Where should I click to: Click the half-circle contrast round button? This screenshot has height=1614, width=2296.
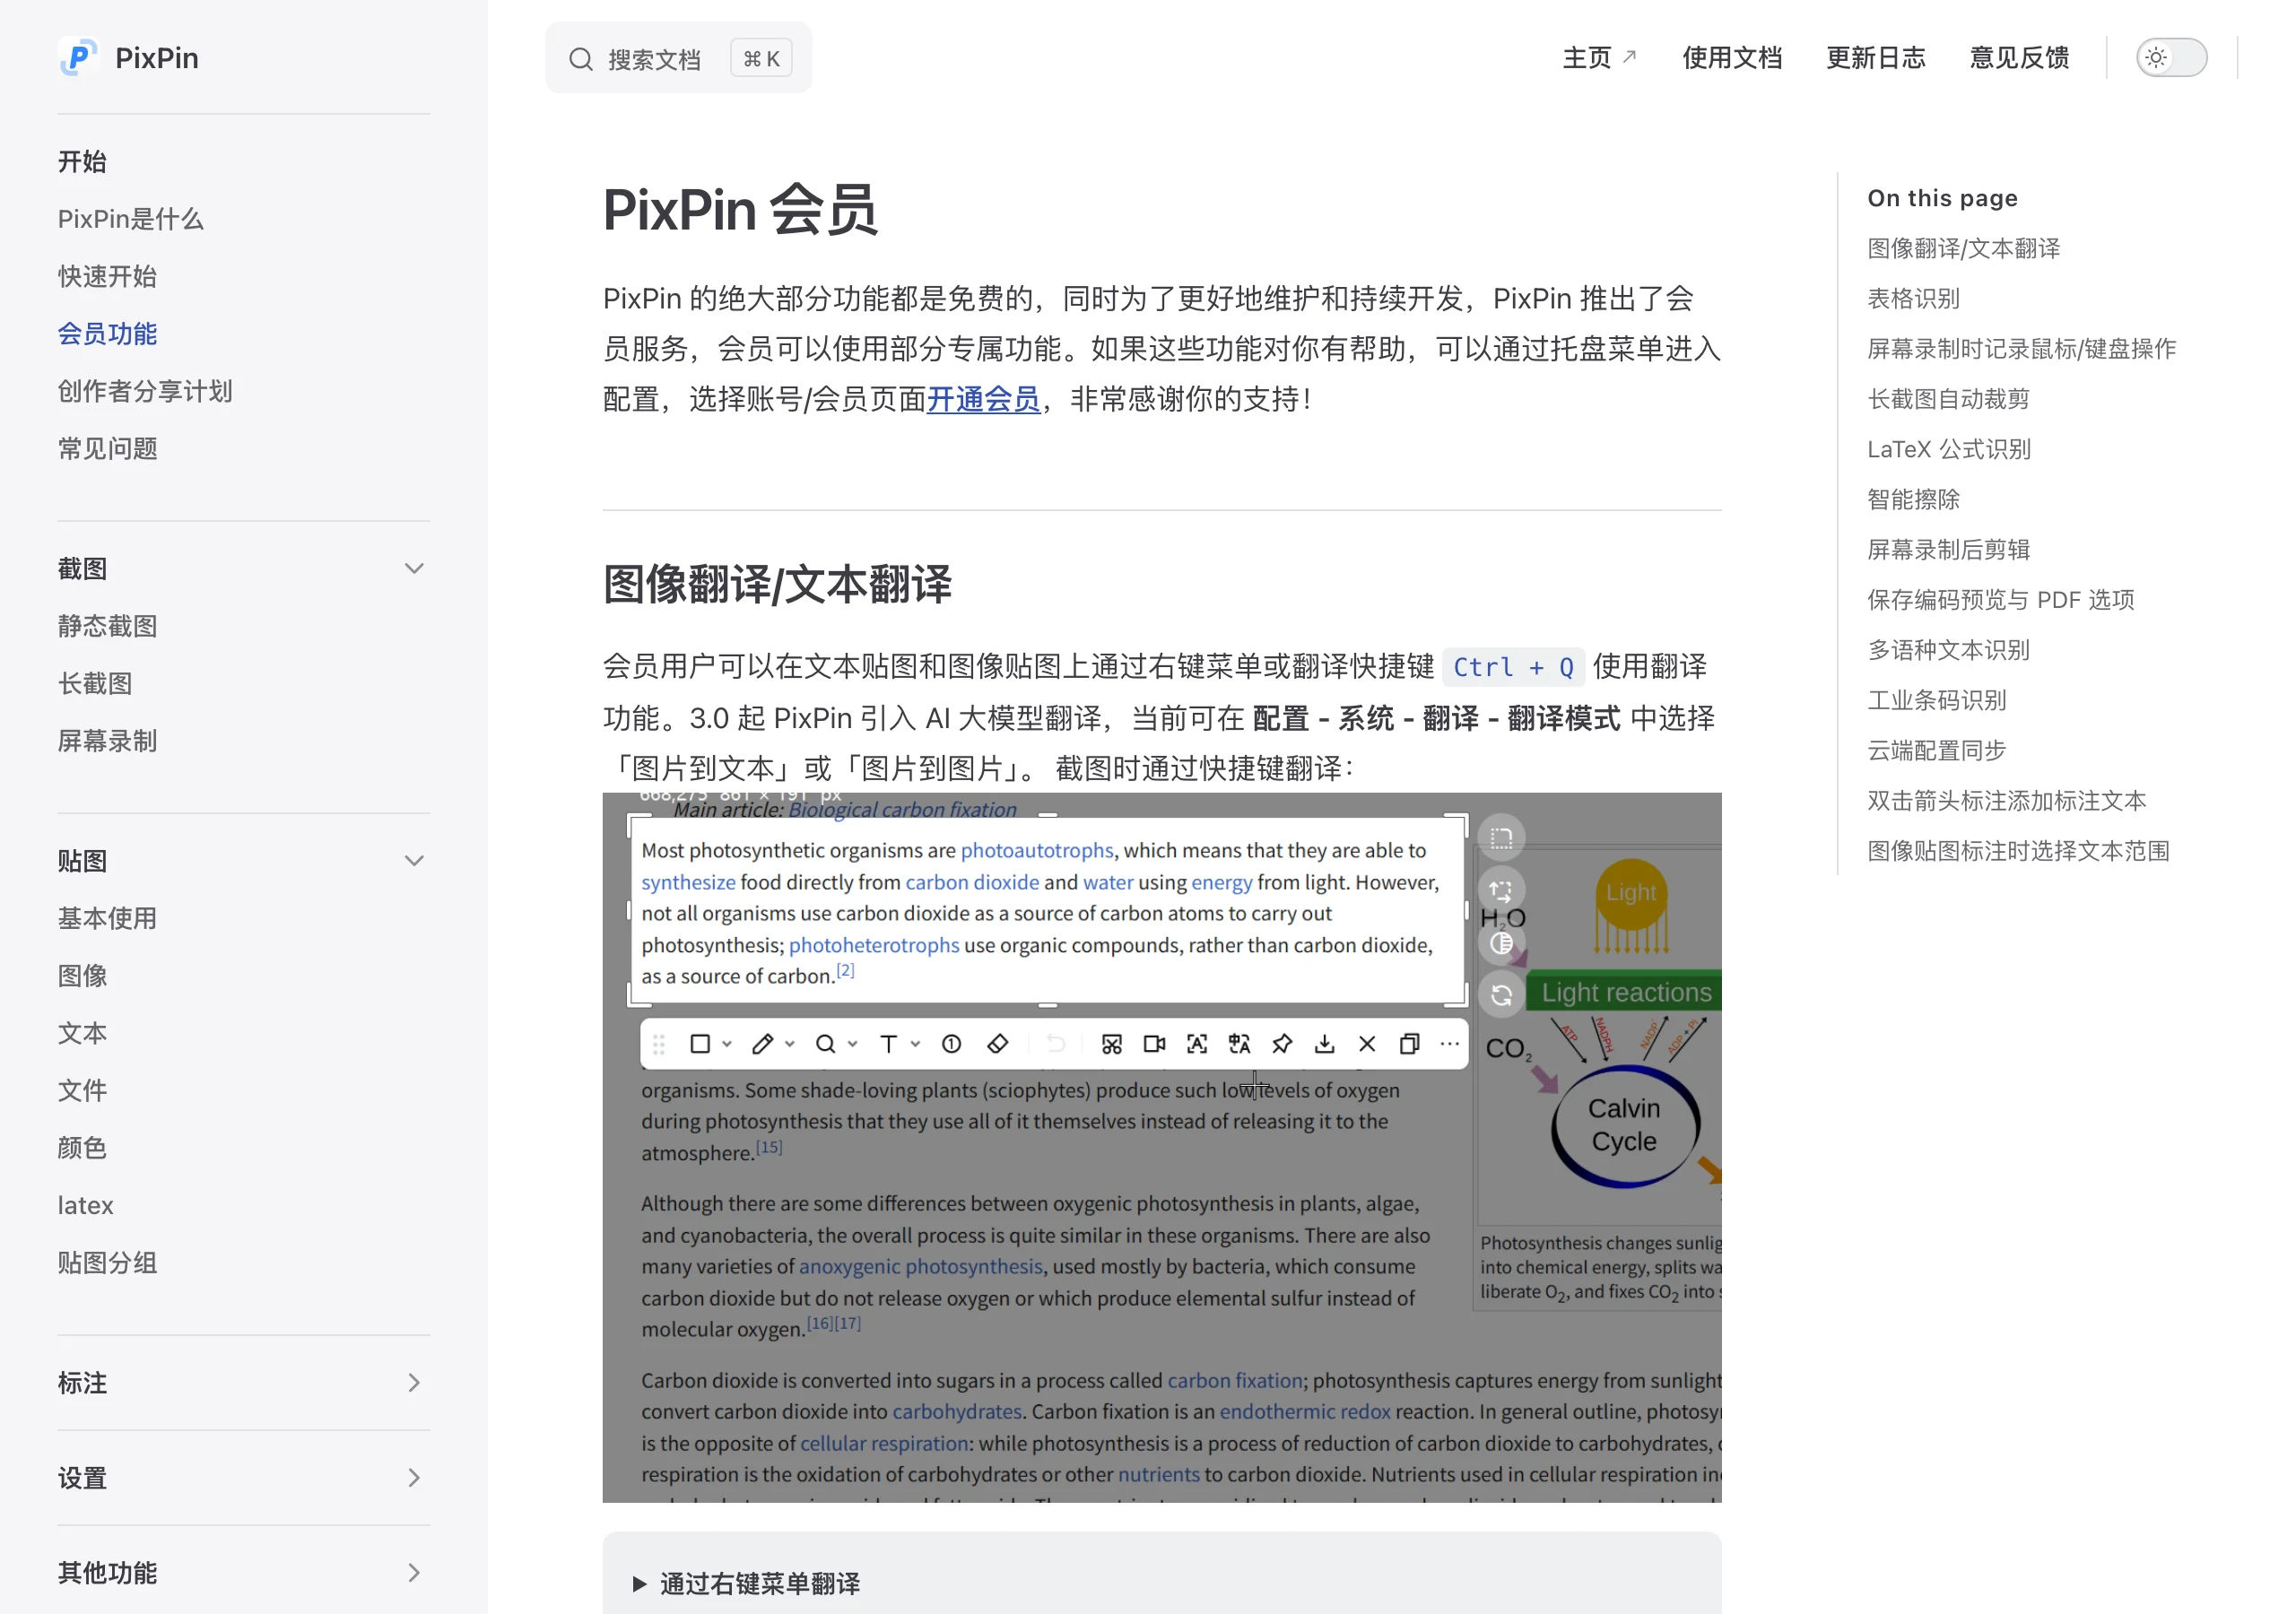(1501, 943)
